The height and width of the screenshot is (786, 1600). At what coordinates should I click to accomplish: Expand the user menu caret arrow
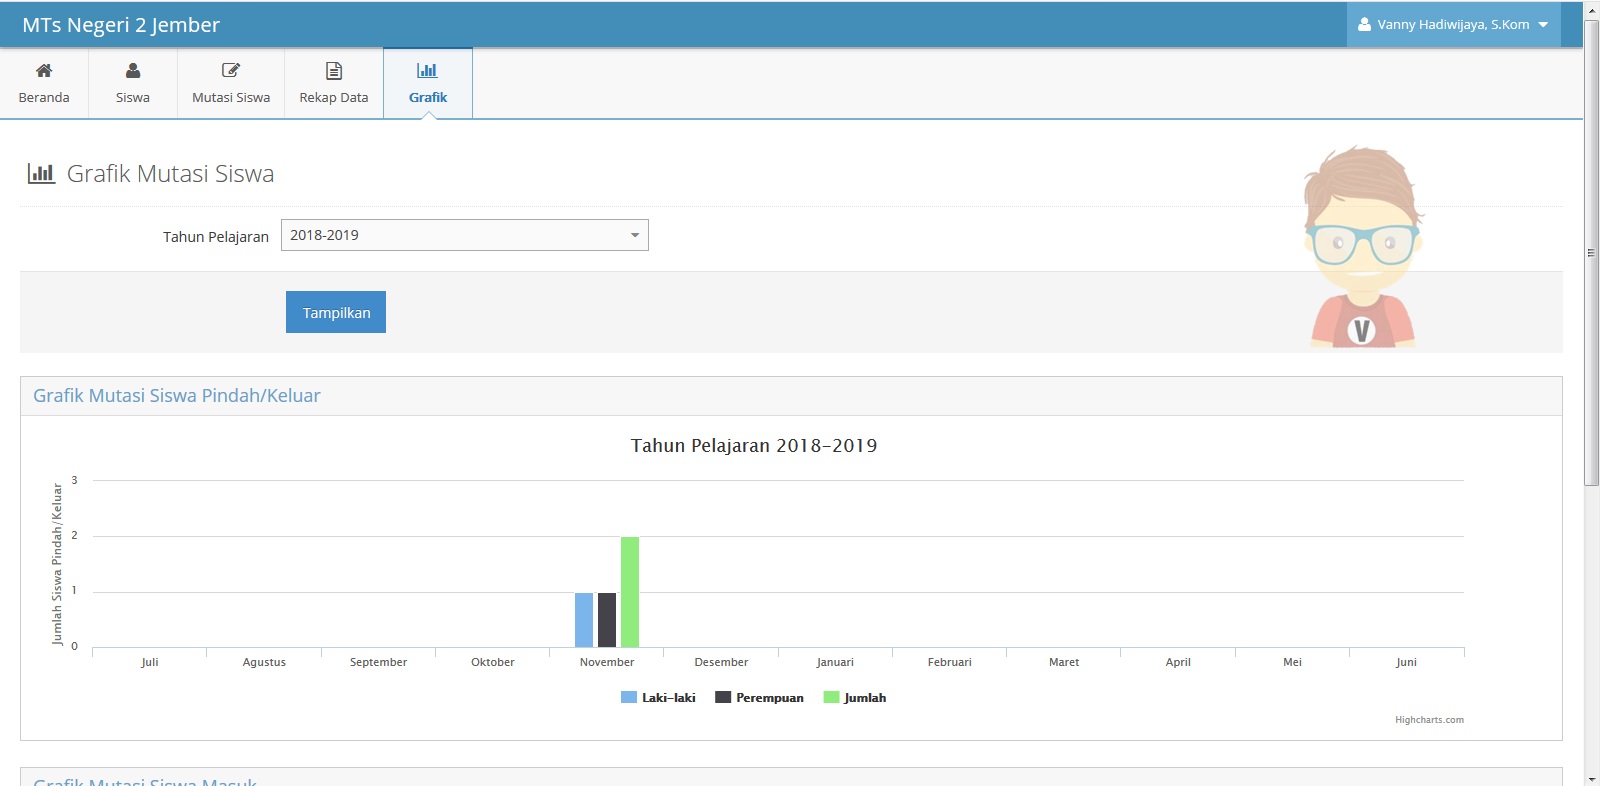tap(1543, 25)
